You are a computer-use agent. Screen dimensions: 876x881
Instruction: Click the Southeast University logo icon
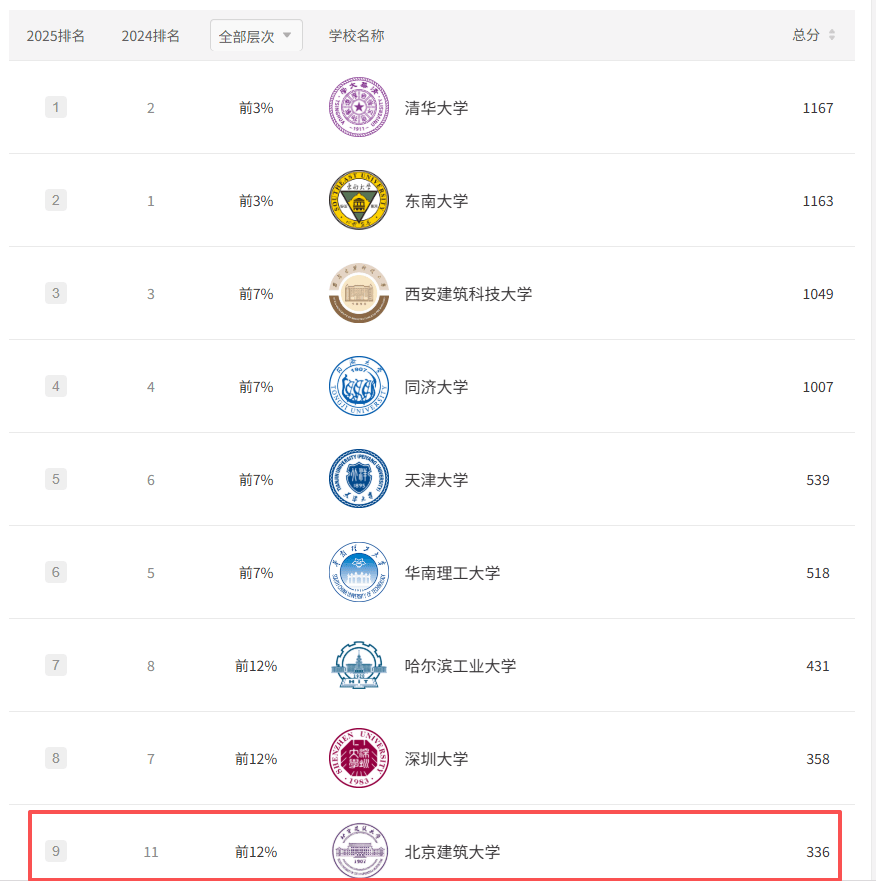tap(358, 200)
